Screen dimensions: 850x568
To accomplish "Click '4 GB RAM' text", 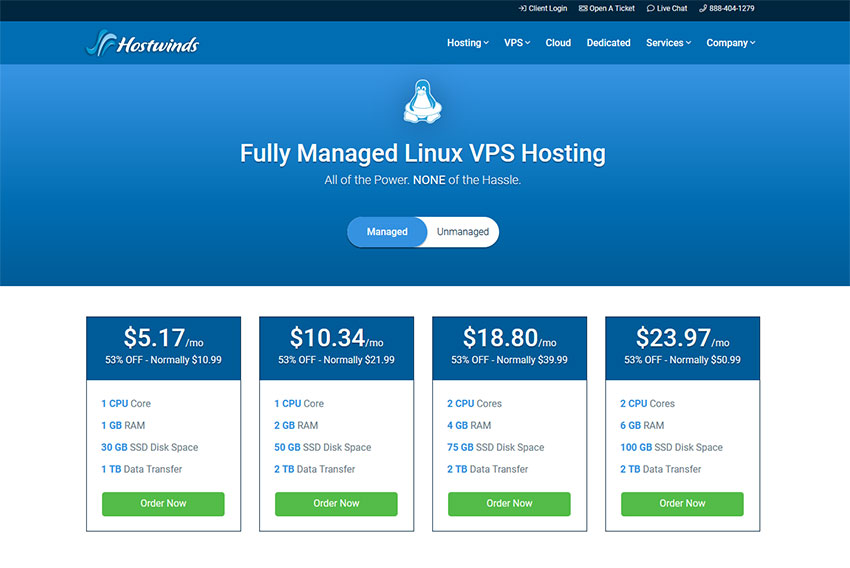I will (469, 425).
